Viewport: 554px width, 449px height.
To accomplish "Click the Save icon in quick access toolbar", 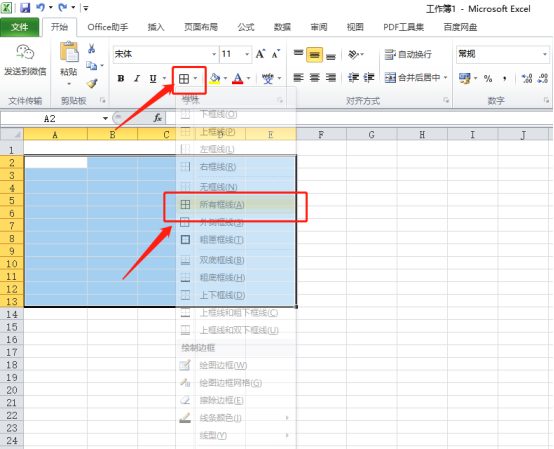I will coord(25,7).
